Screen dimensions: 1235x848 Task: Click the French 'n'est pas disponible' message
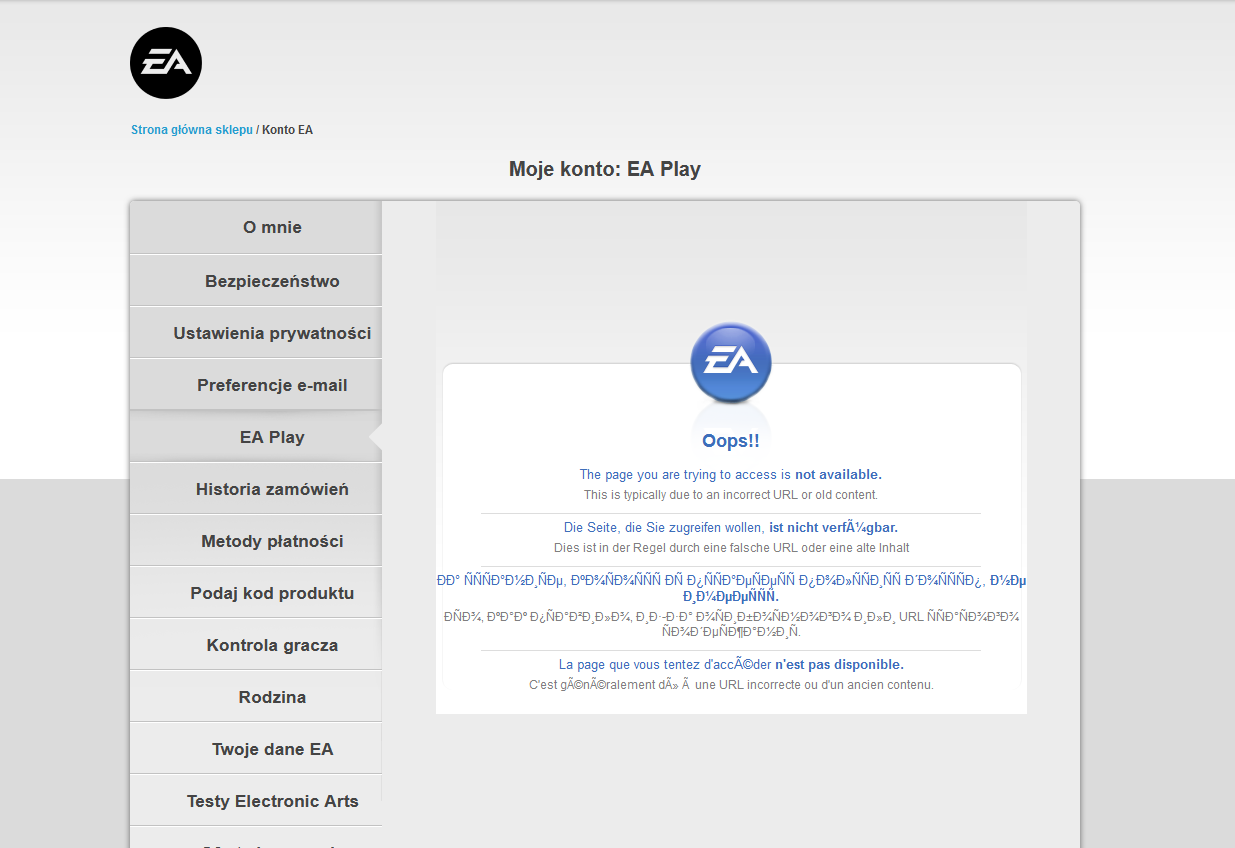(730, 664)
